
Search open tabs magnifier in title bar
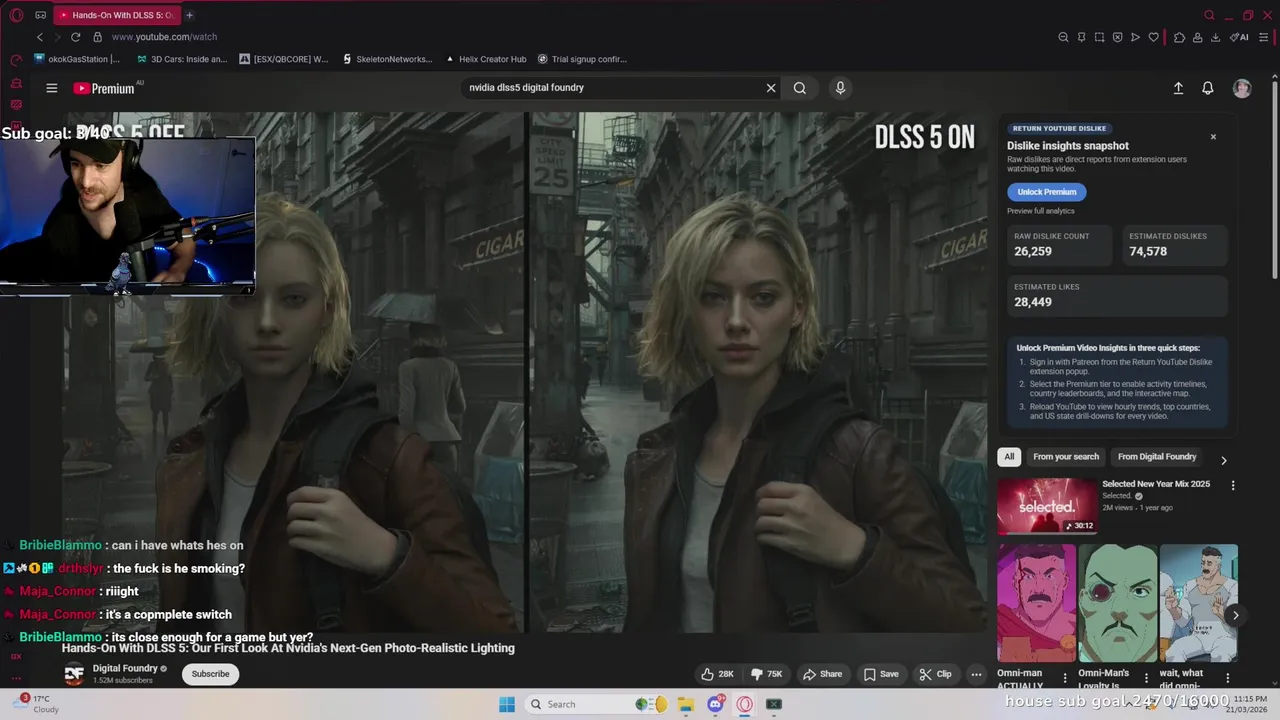(x=1209, y=15)
